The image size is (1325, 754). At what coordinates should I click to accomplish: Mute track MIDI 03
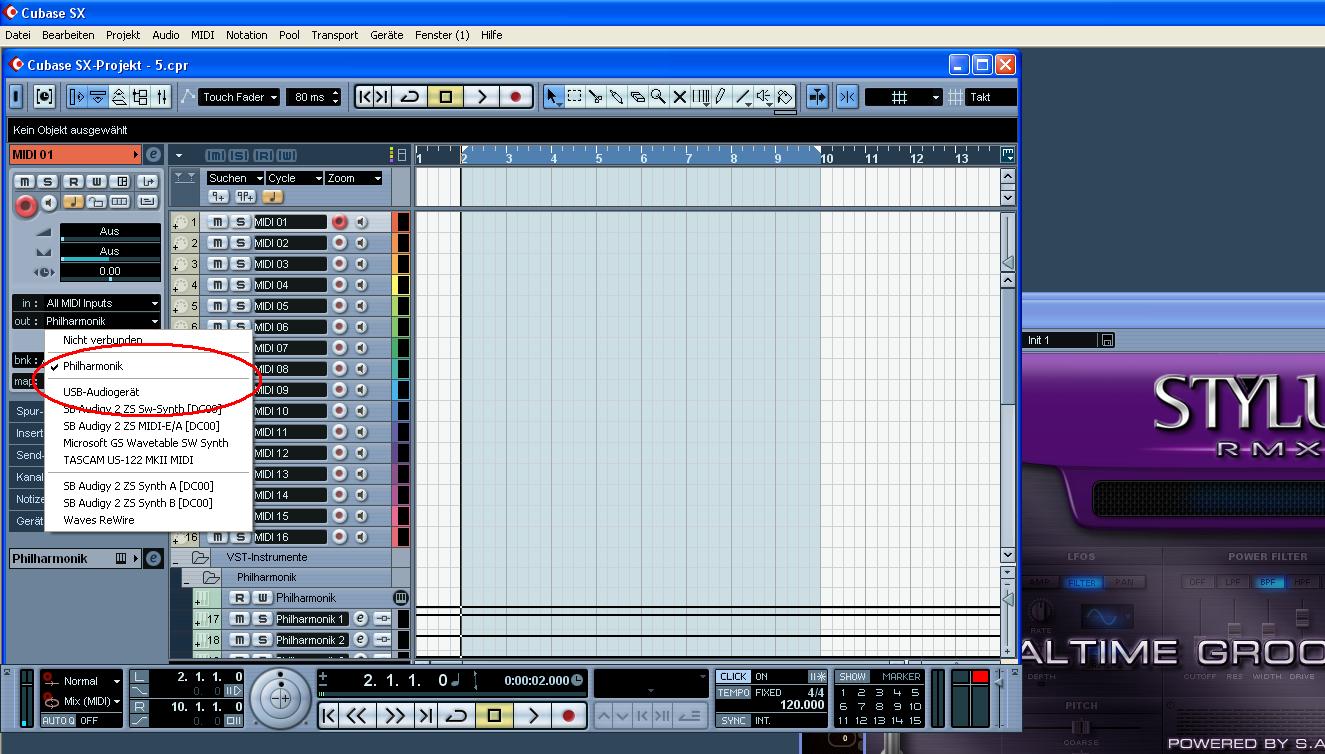pyautogui.click(x=218, y=264)
